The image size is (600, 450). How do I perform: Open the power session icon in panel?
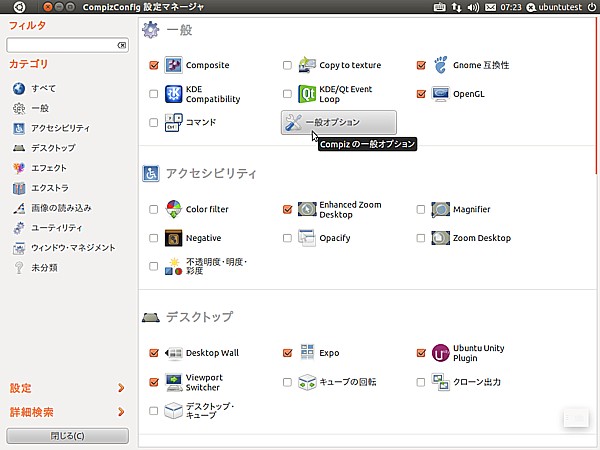[592, 7]
